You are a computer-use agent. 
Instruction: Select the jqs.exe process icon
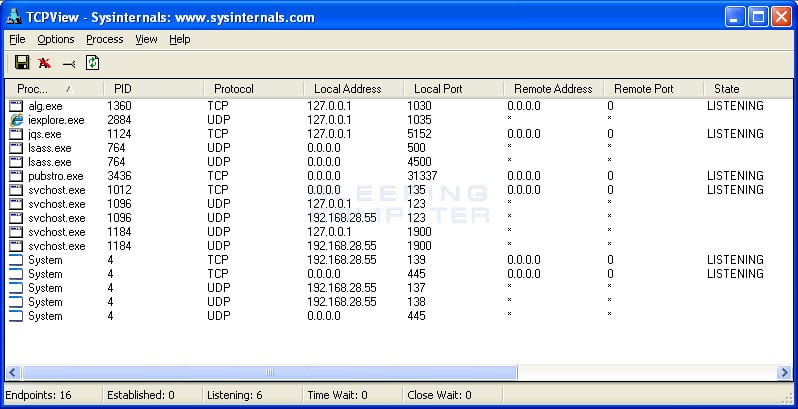point(16,134)
